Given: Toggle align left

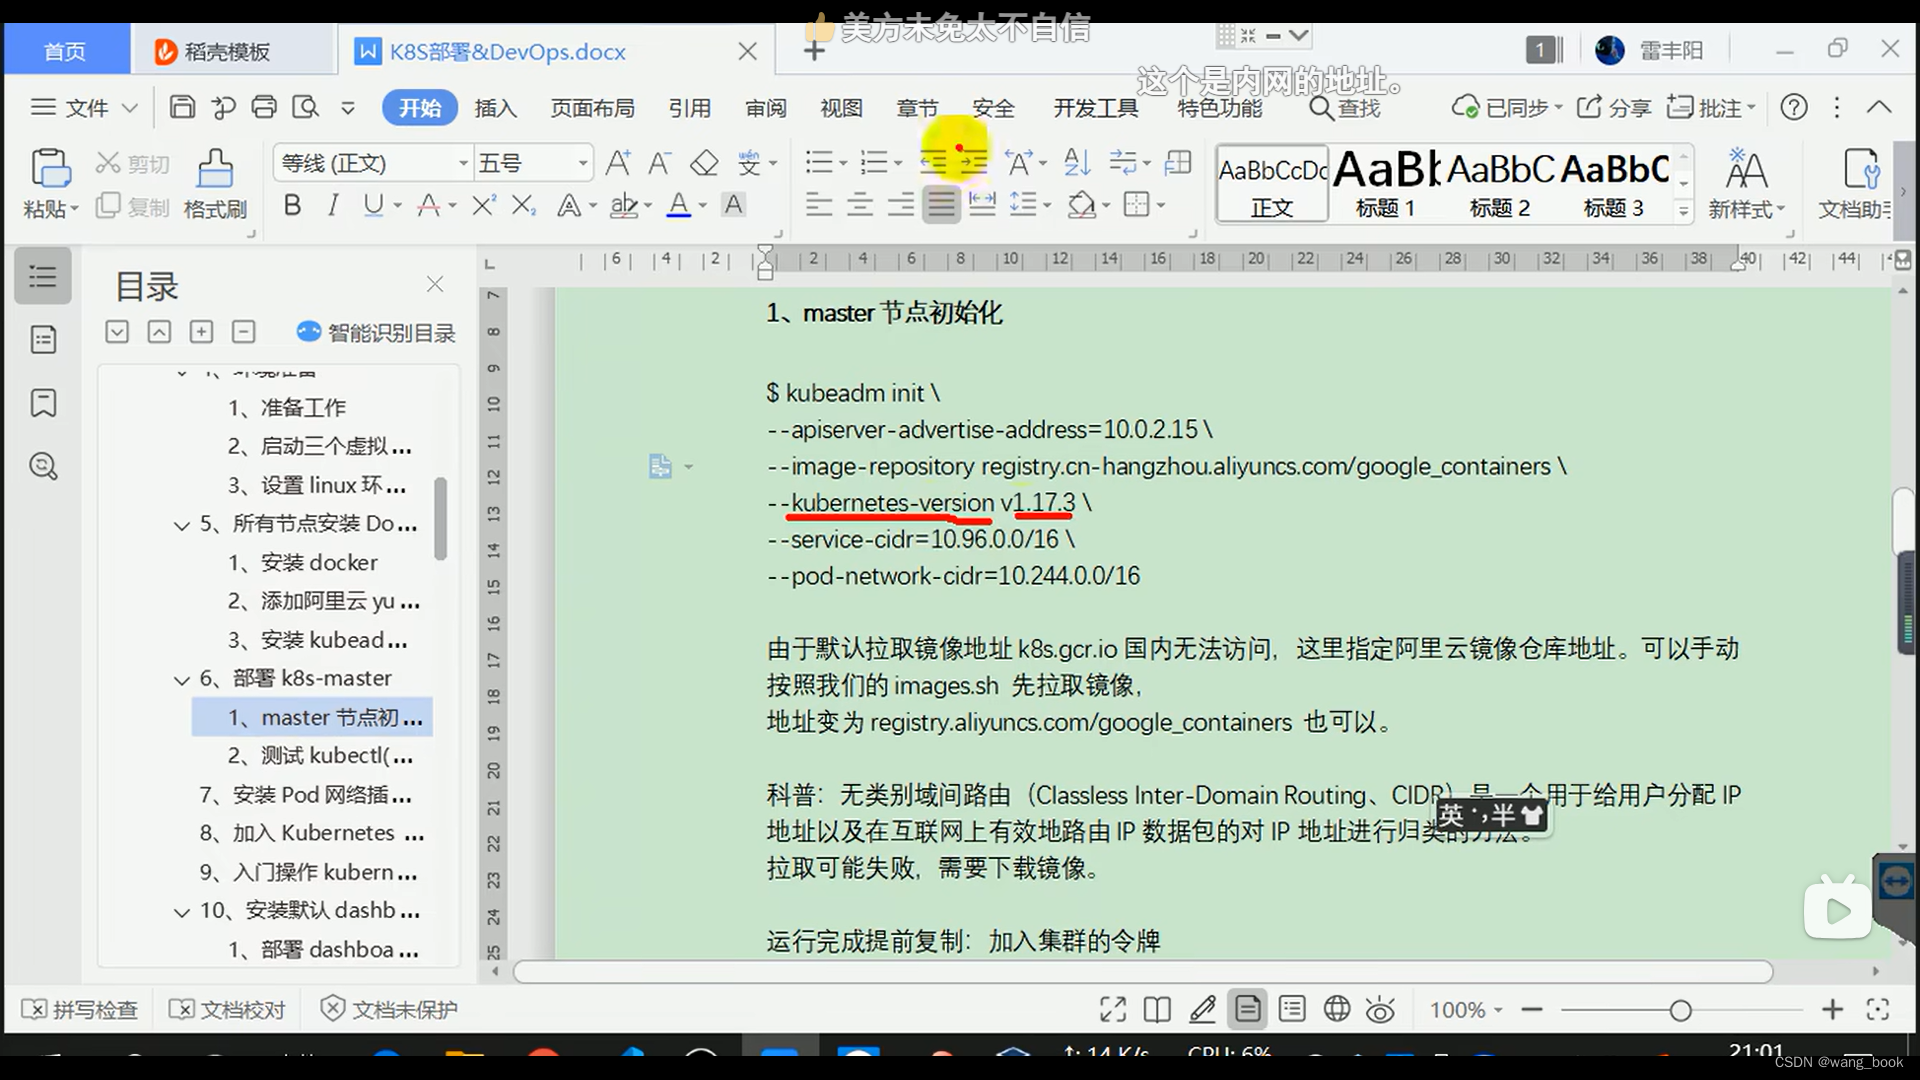Looking at the screenshot, I should coord(819,205).
